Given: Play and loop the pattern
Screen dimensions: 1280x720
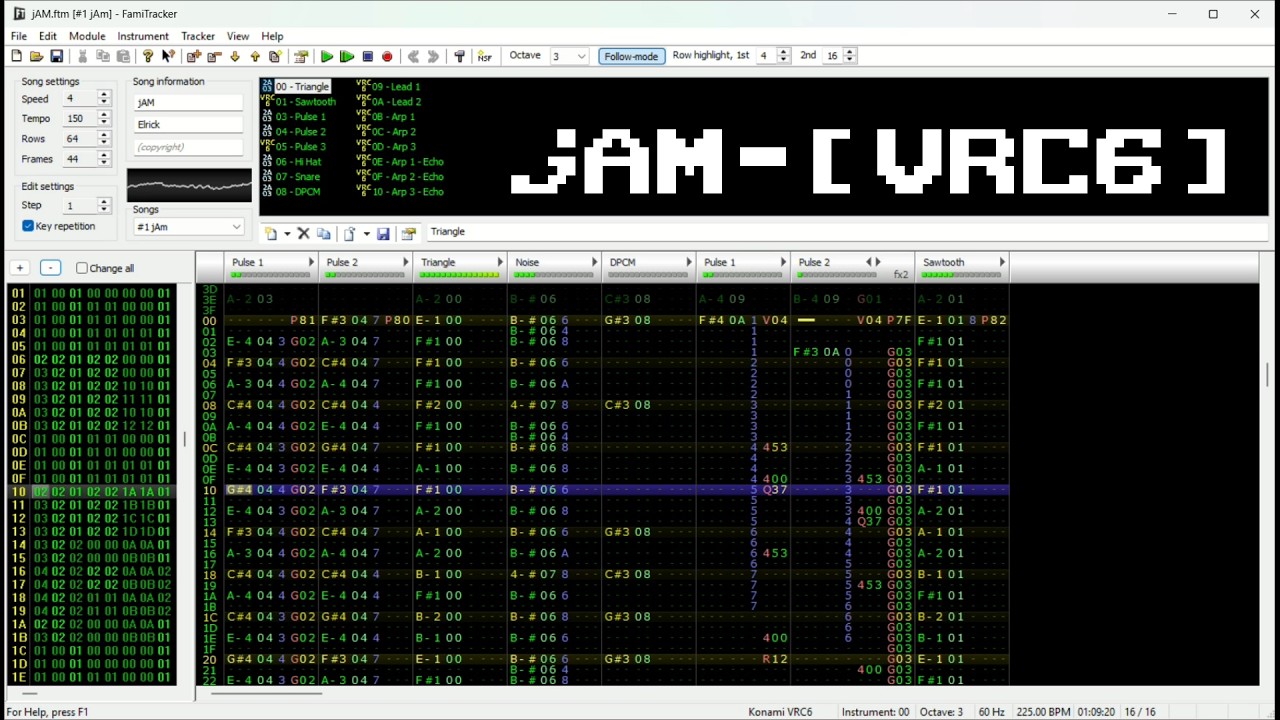Looking at the screenshot, I should coord(347,57).
